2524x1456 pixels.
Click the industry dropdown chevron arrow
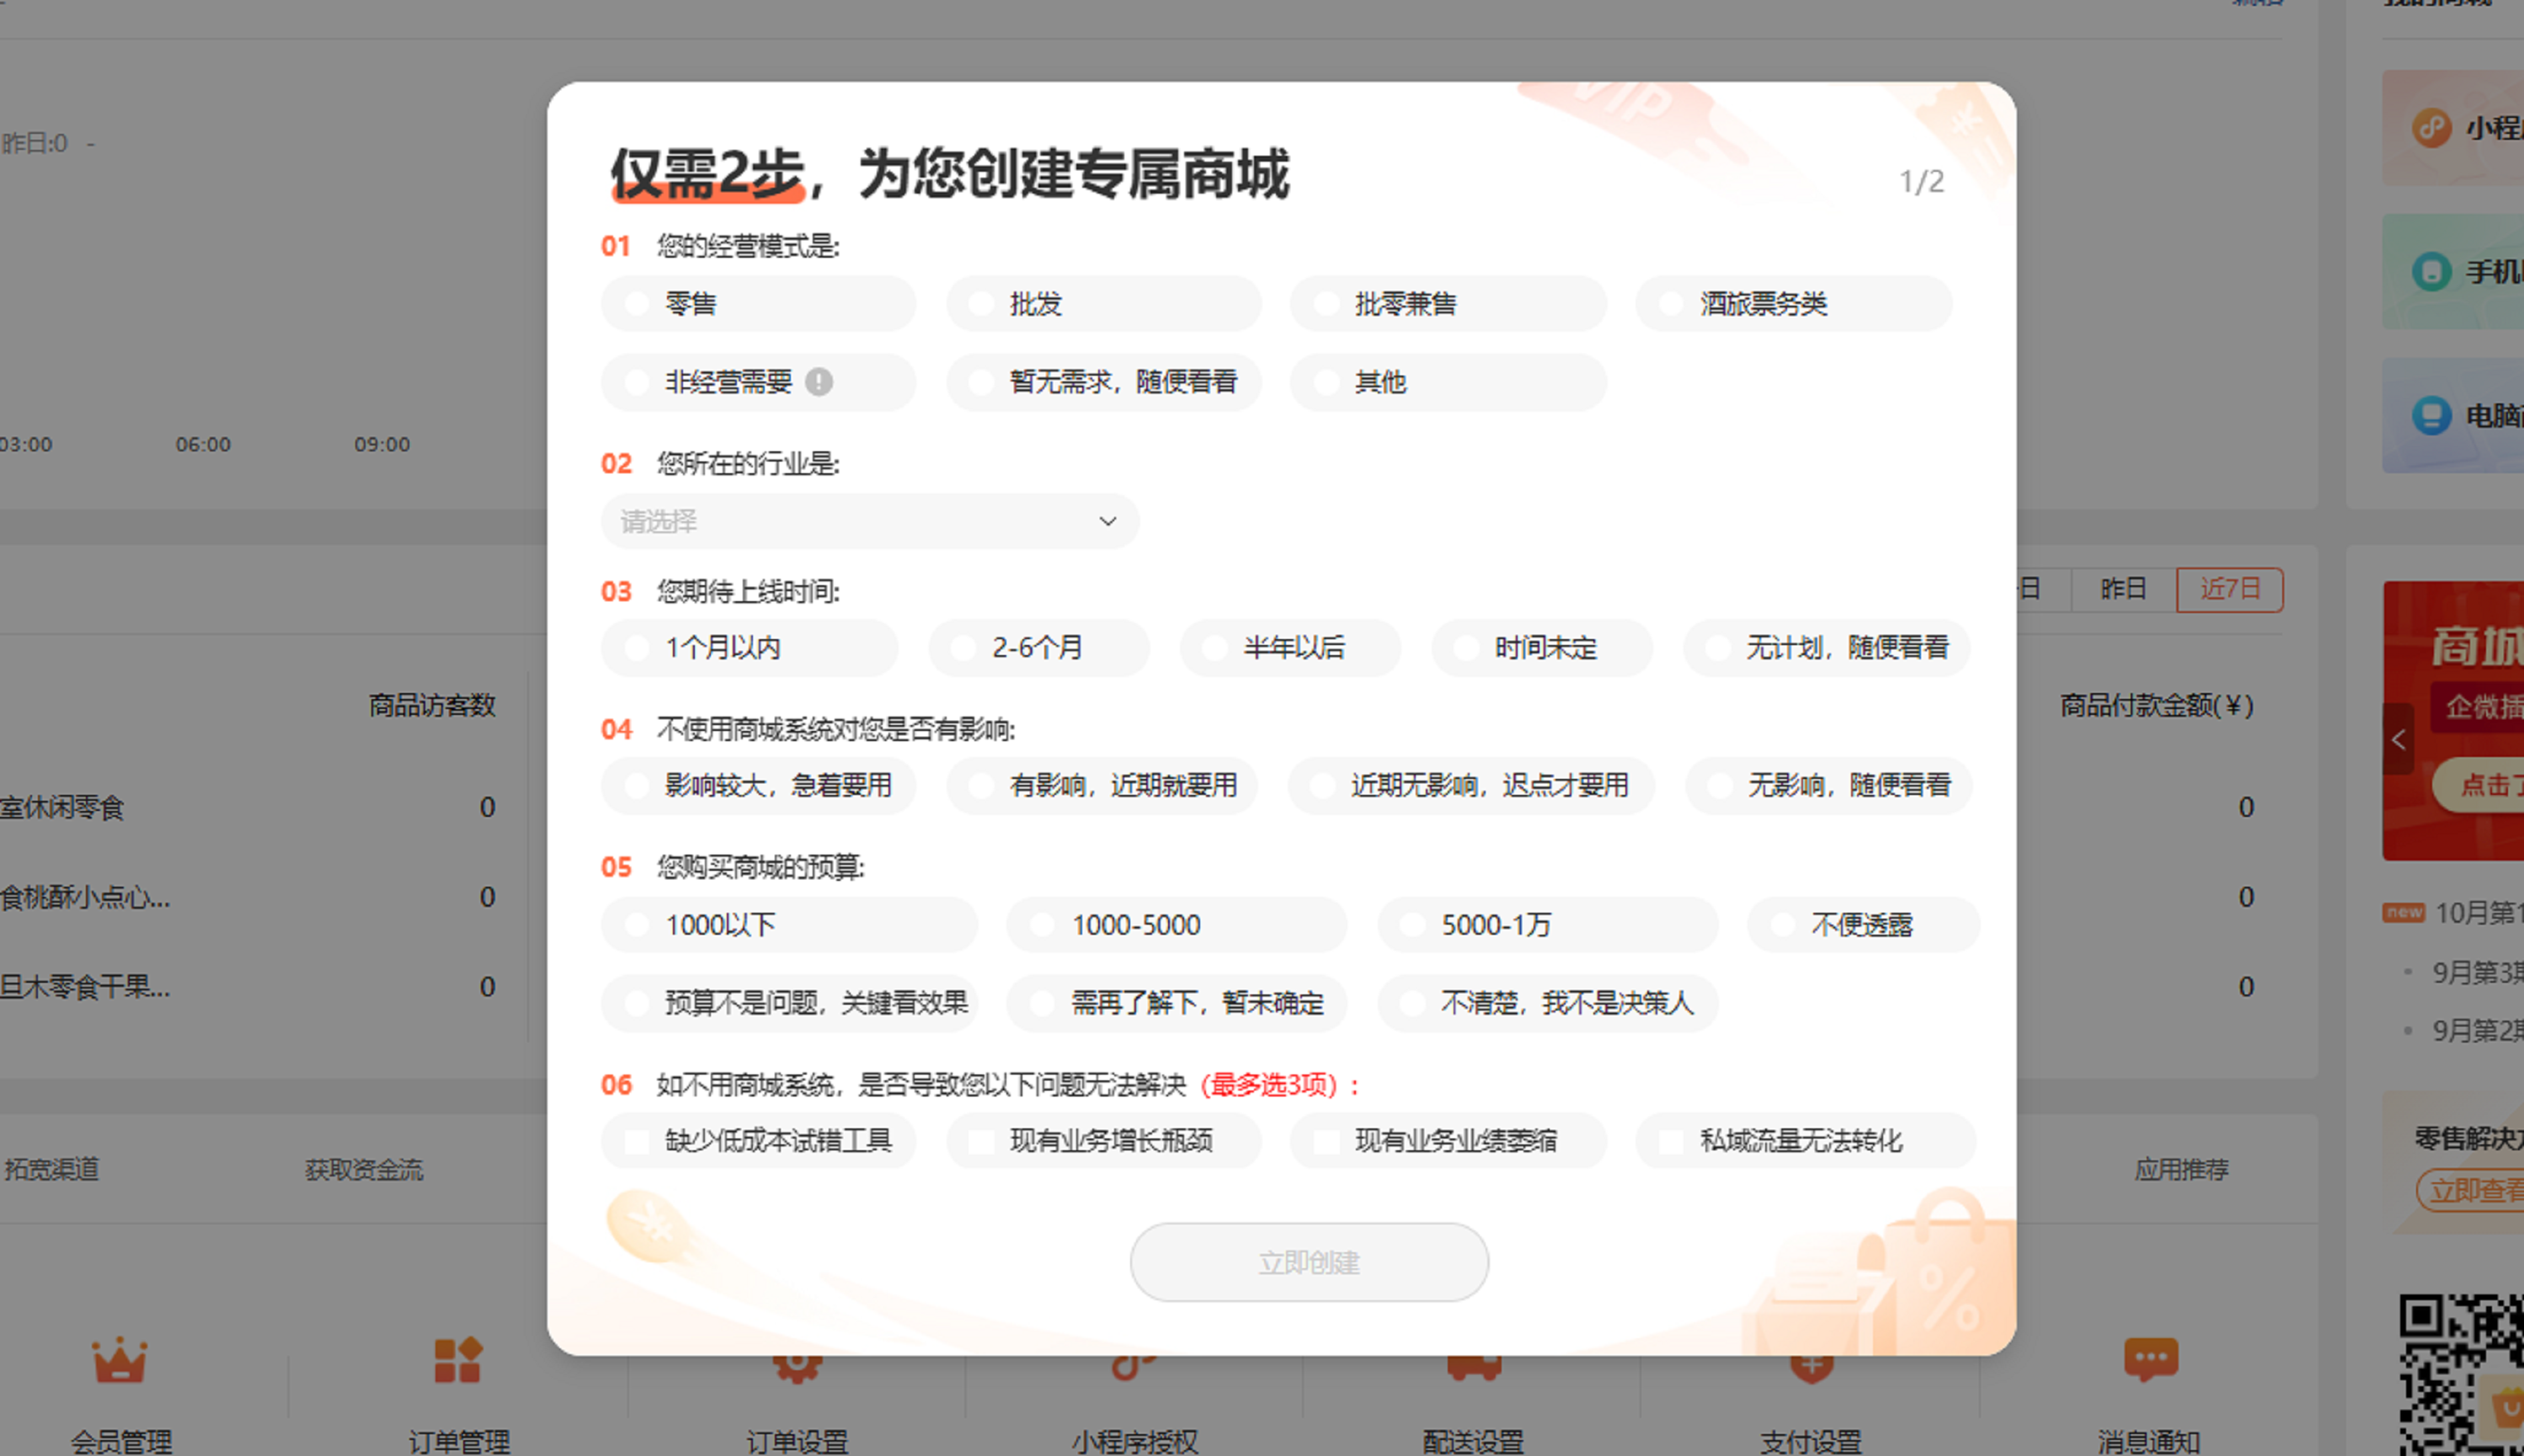(x=1107, y=521)
